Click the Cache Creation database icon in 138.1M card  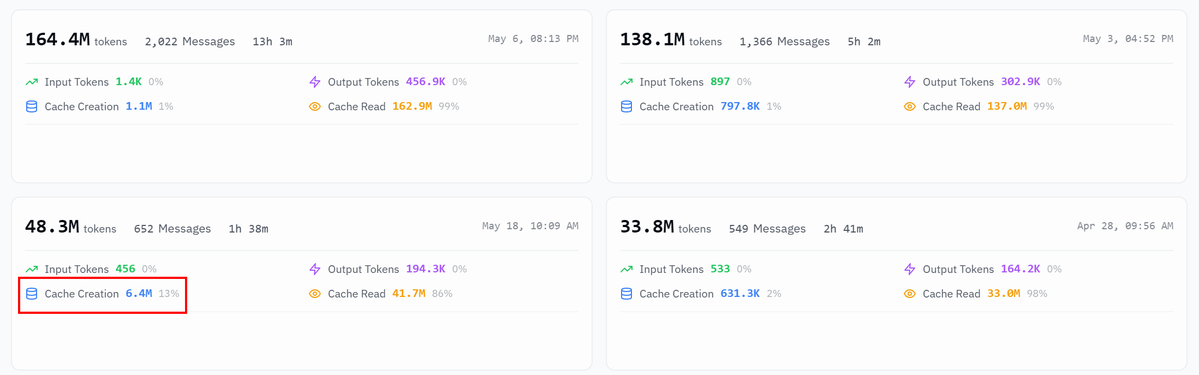coord(626,106)
